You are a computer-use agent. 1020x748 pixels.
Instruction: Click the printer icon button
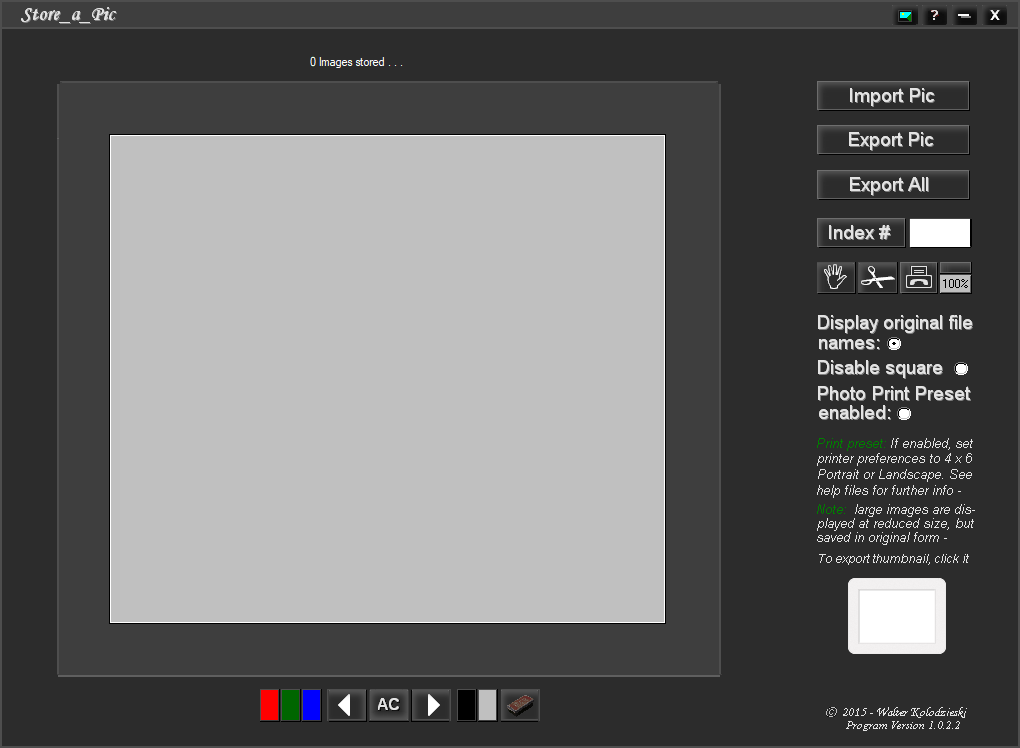[x=918, y=278]
